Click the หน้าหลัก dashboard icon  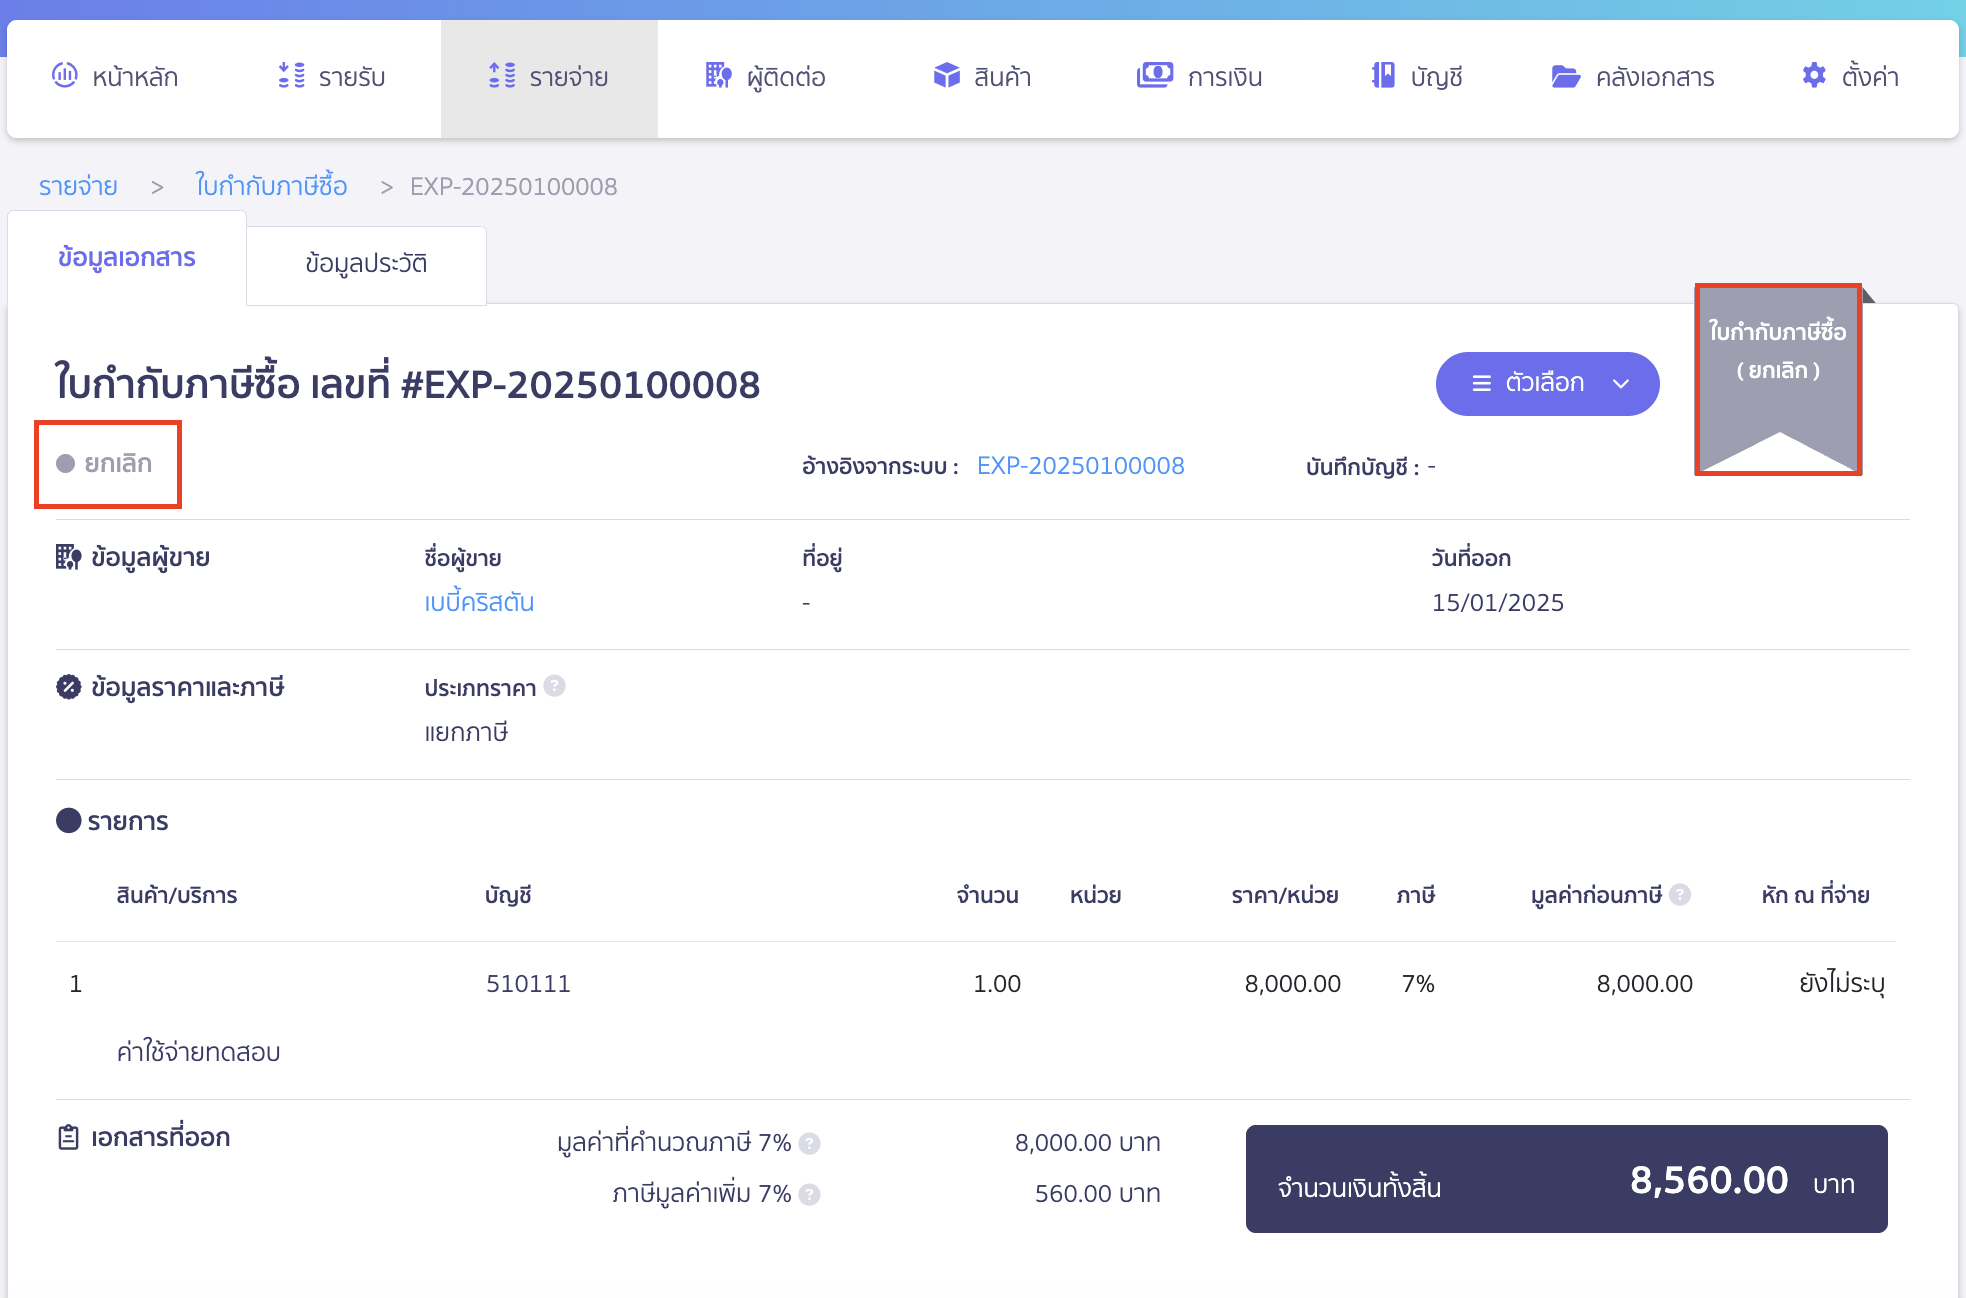(65, 75)
